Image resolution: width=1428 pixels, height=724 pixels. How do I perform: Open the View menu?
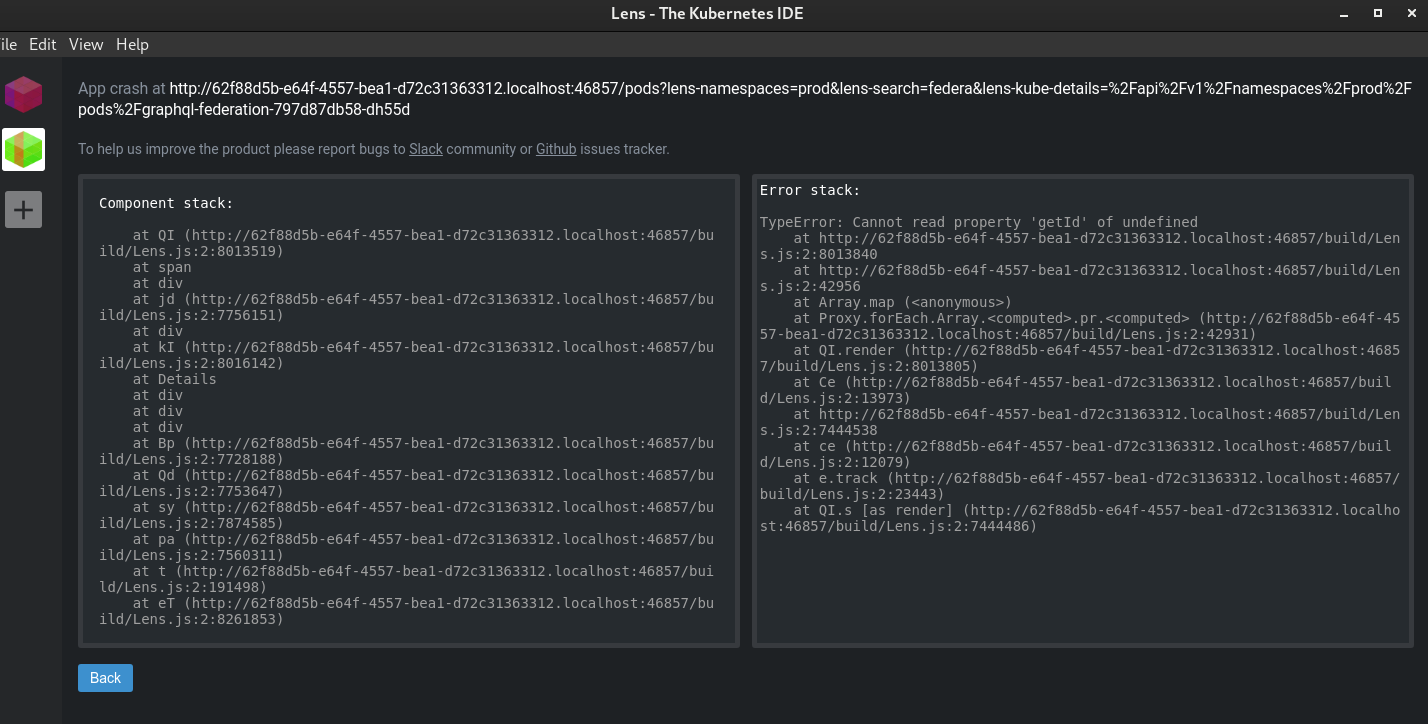tap(86, 44)
